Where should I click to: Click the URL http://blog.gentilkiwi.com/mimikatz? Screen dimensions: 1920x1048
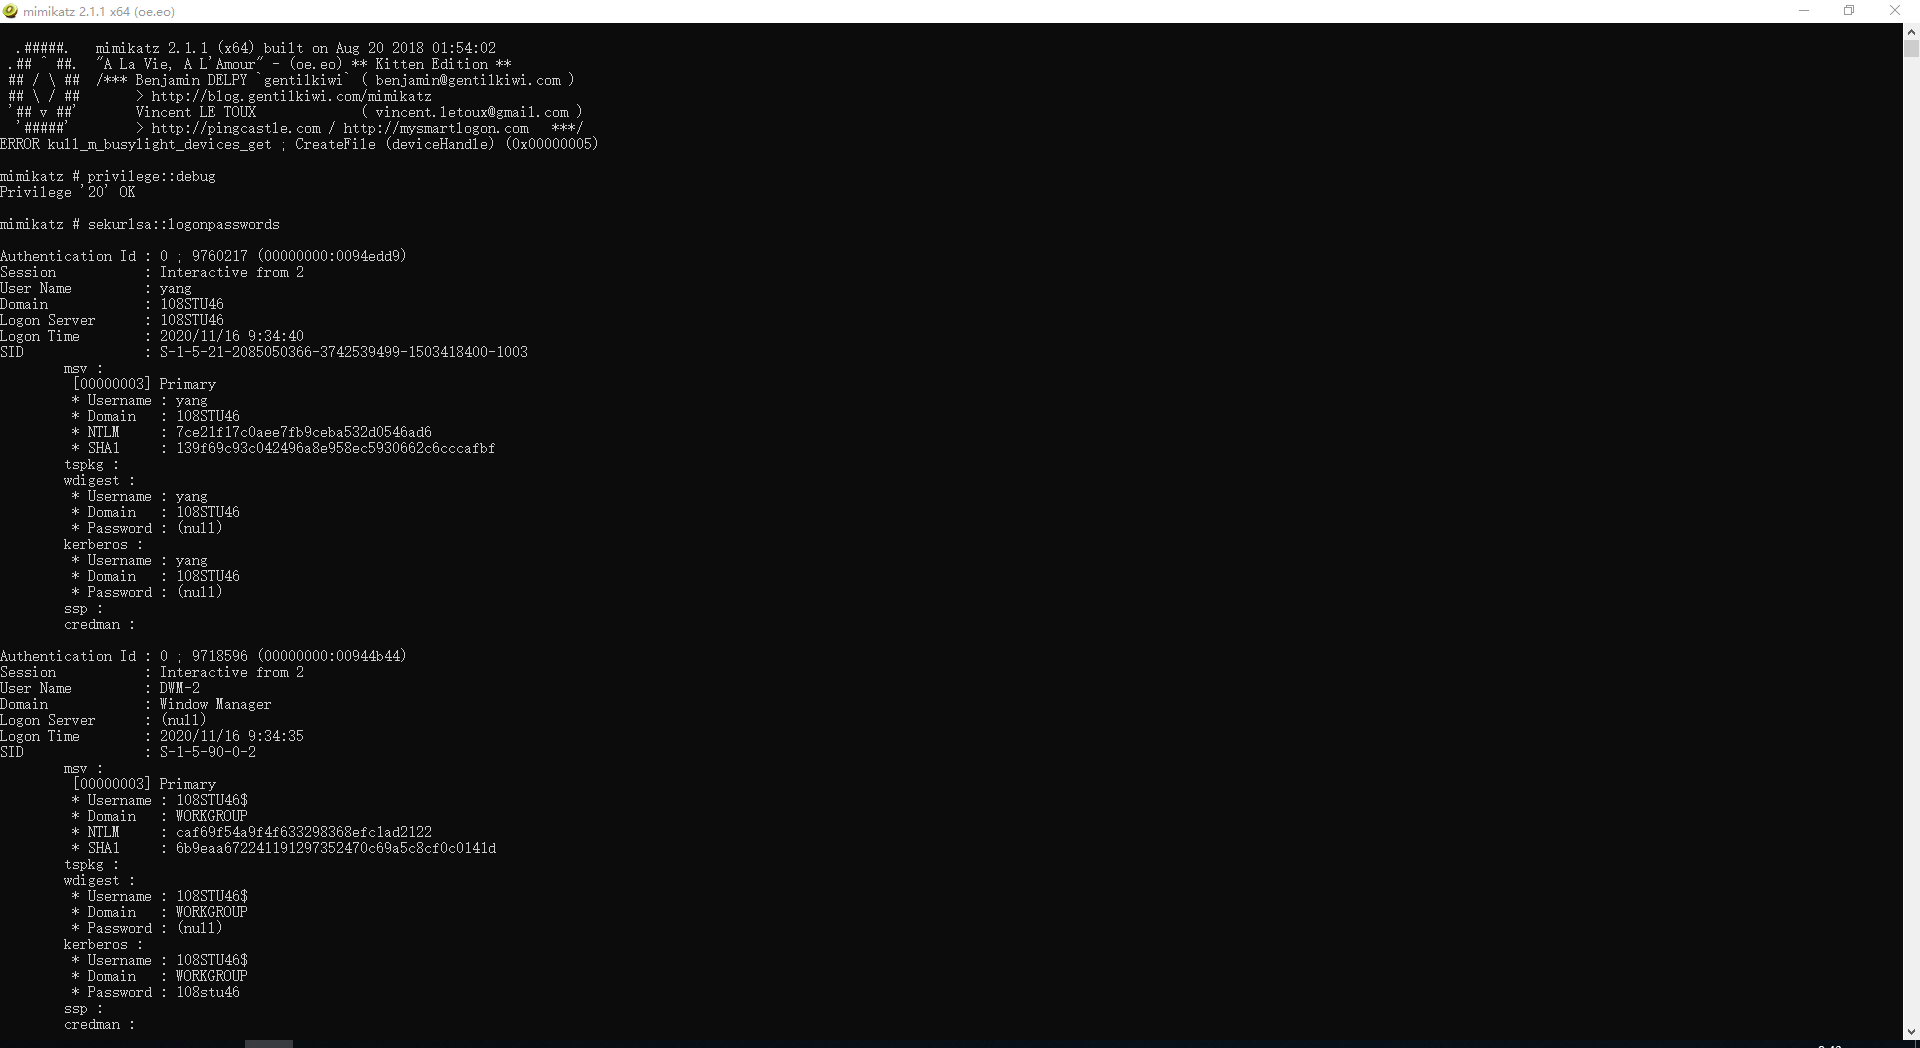click(x=292, y=96)
